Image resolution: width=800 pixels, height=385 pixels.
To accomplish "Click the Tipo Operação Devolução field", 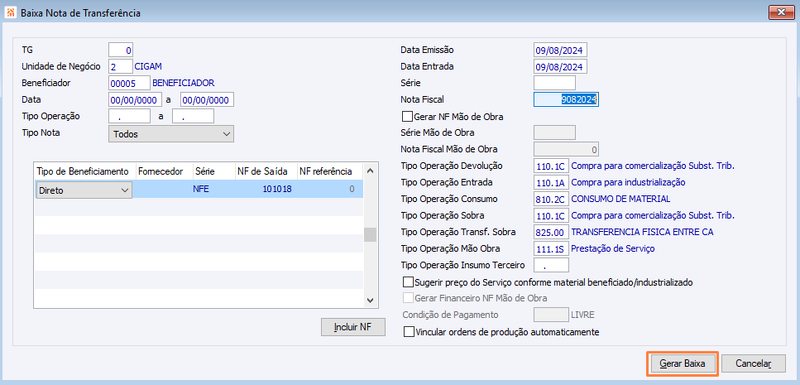I will pyautogui.click(x=551, y=166).
